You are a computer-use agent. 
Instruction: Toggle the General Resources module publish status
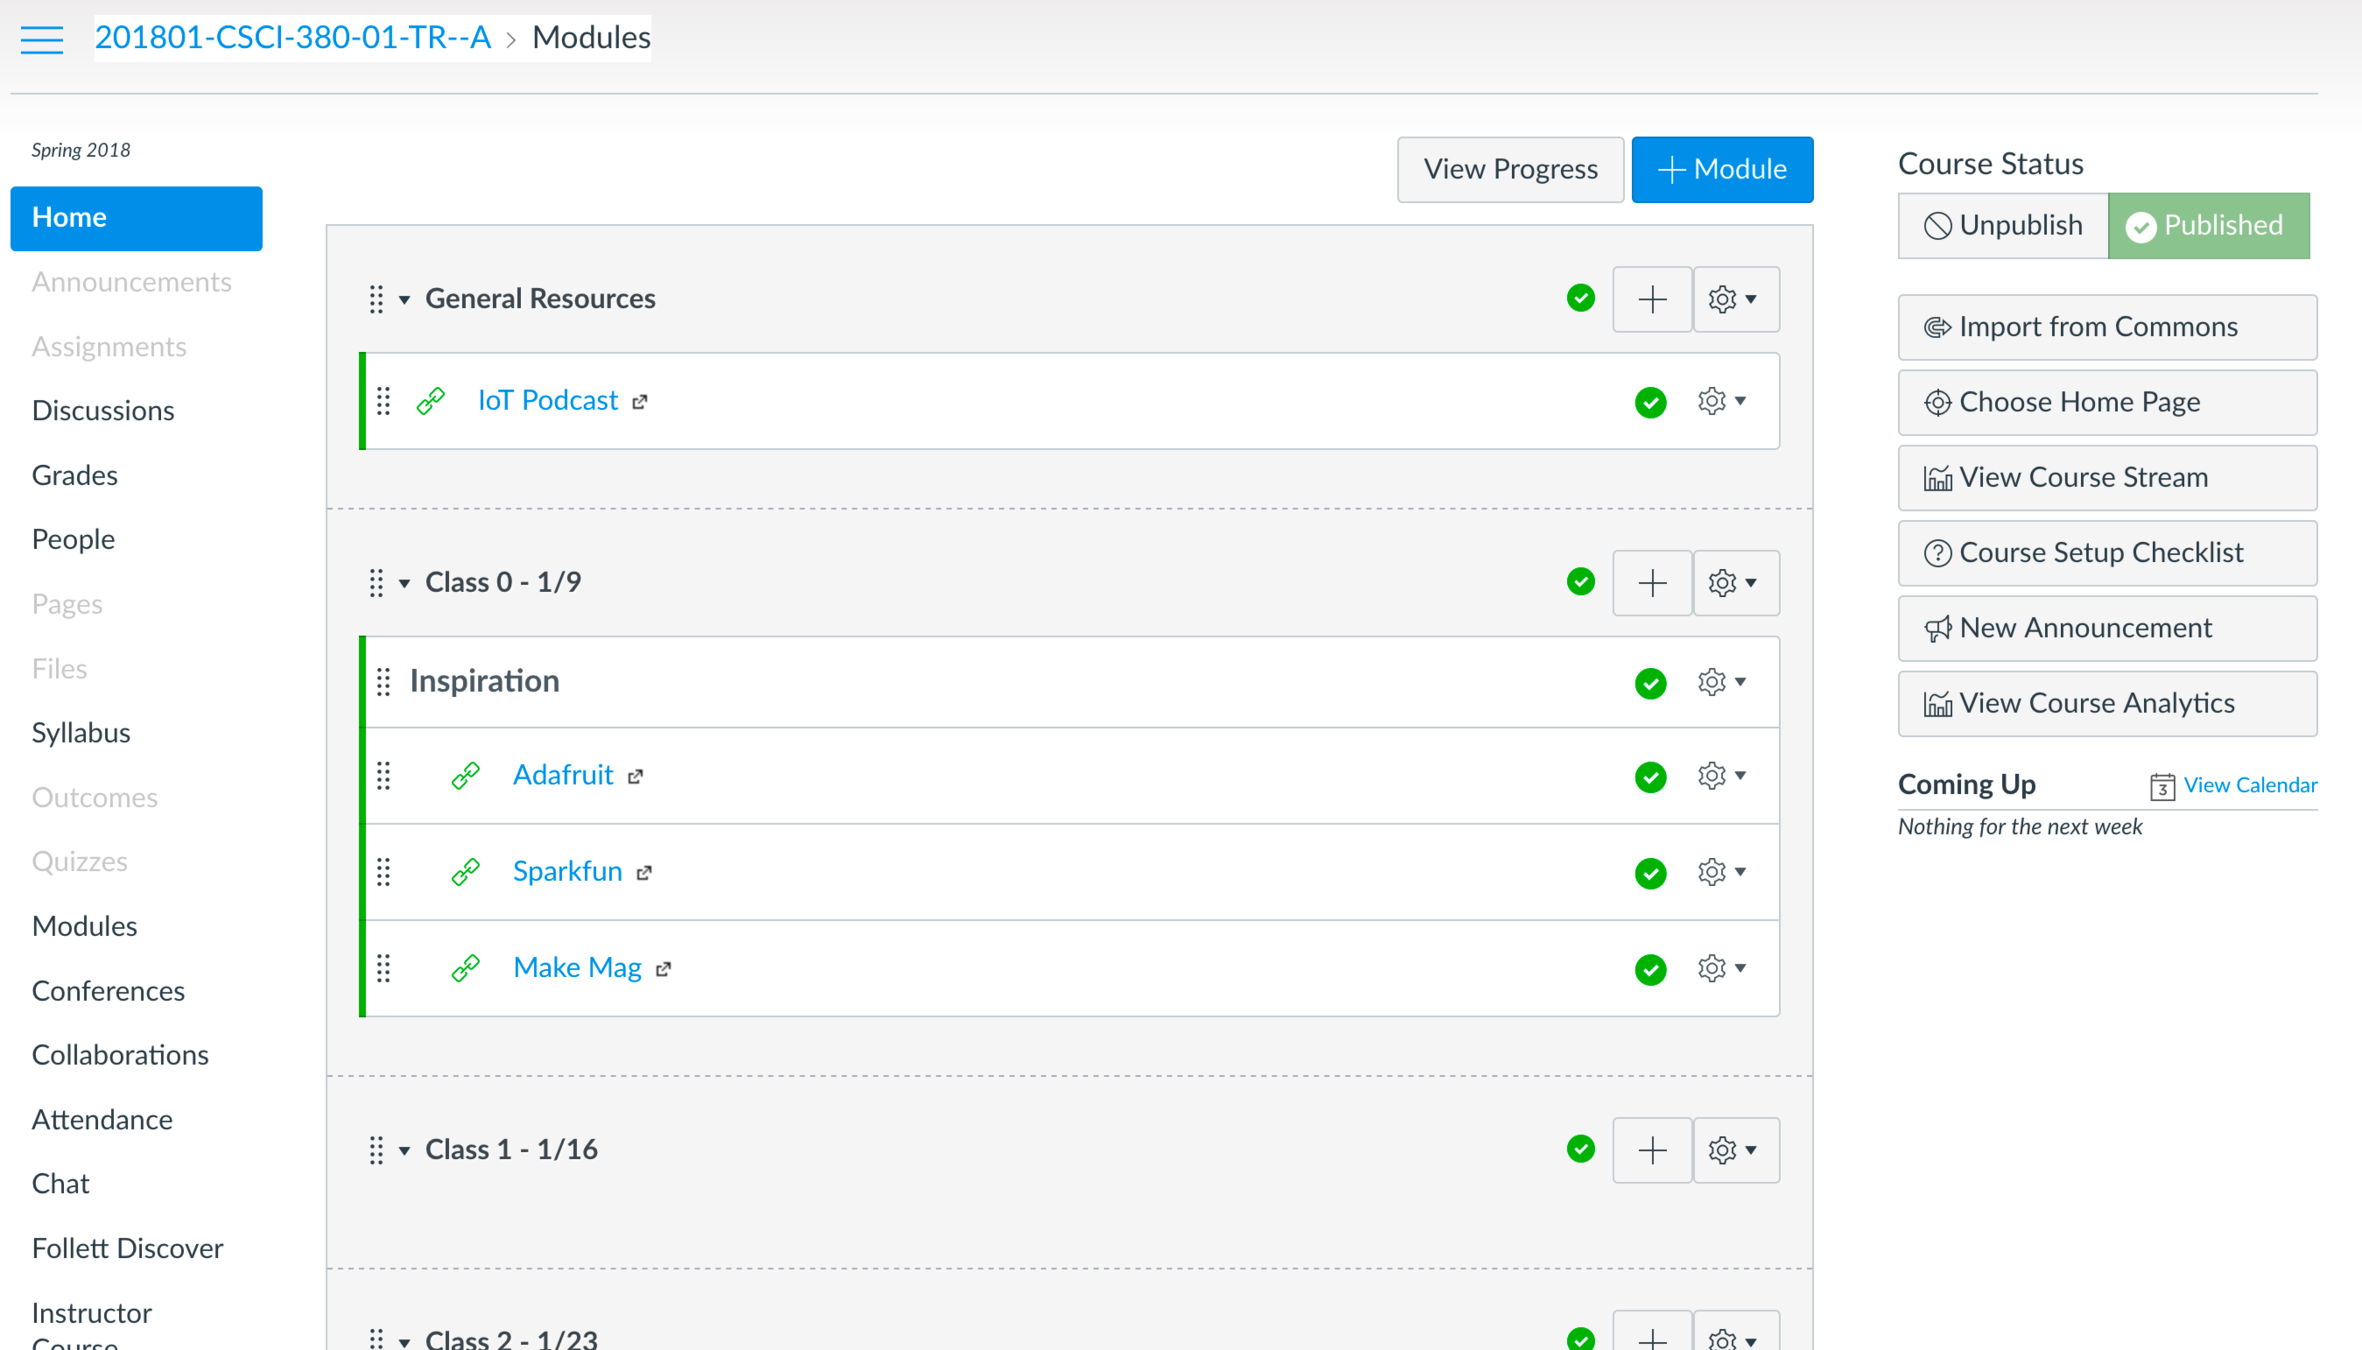pos(1580,298)
